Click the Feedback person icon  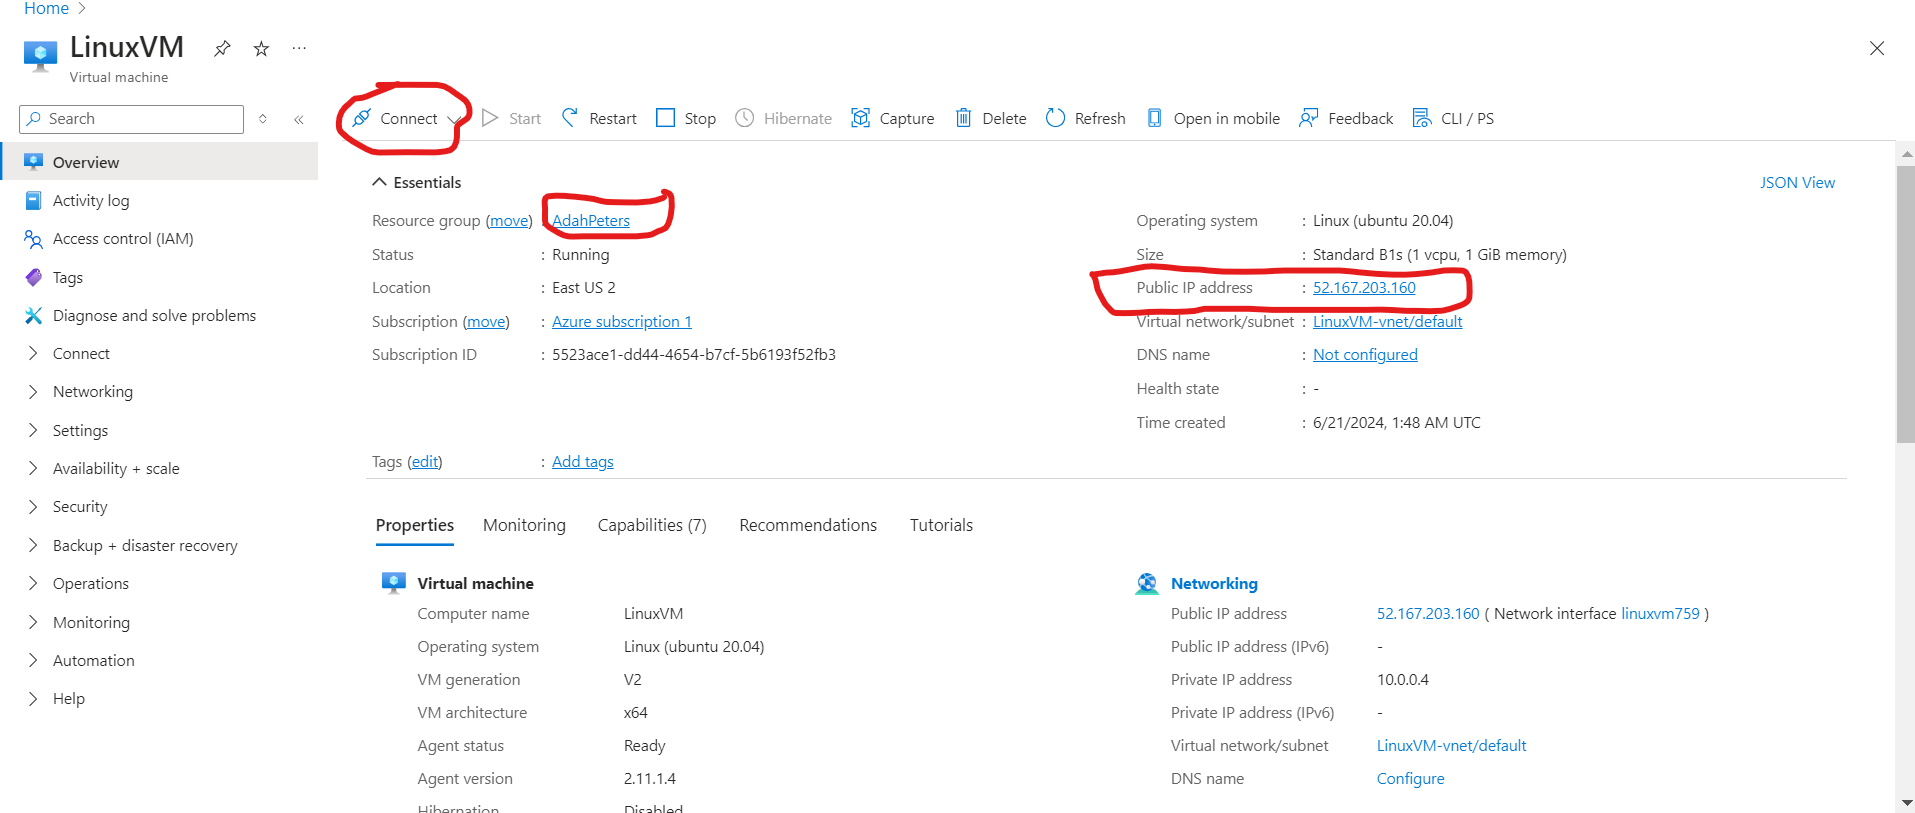click(x=1308, y=118)
